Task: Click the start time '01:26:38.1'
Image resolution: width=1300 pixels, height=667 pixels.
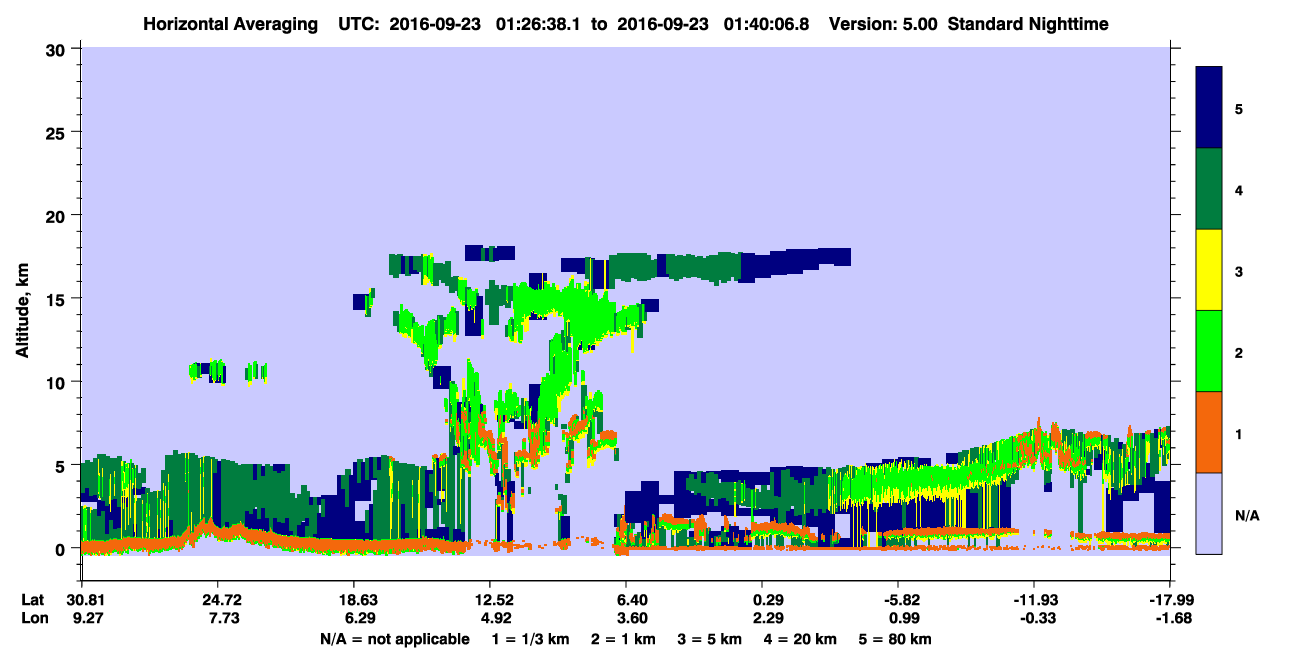Action: click(538, 23)
